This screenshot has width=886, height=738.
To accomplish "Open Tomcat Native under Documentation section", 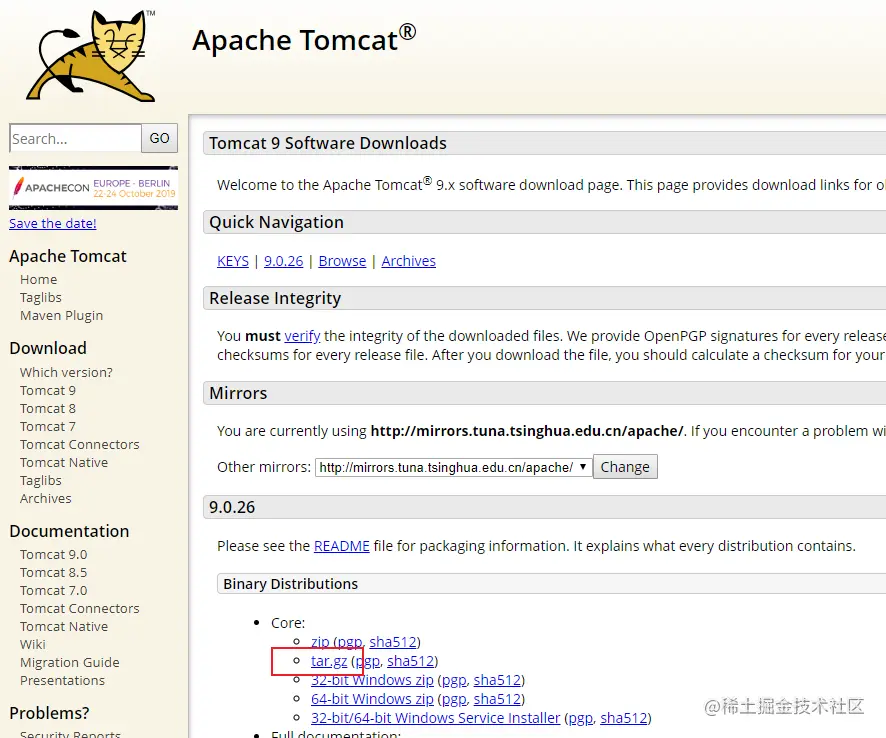I will point(64,627).
